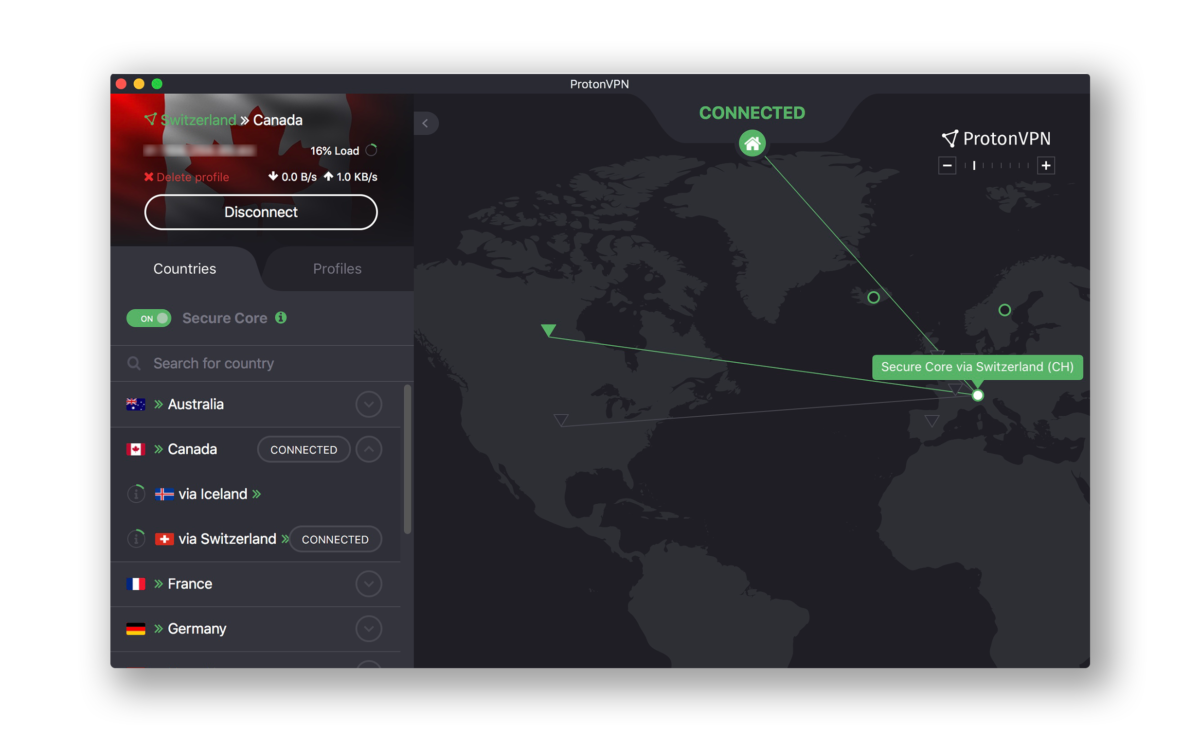Adjust the map zoom slider
The image size is (1200, 743).
(x=997, y=166)
